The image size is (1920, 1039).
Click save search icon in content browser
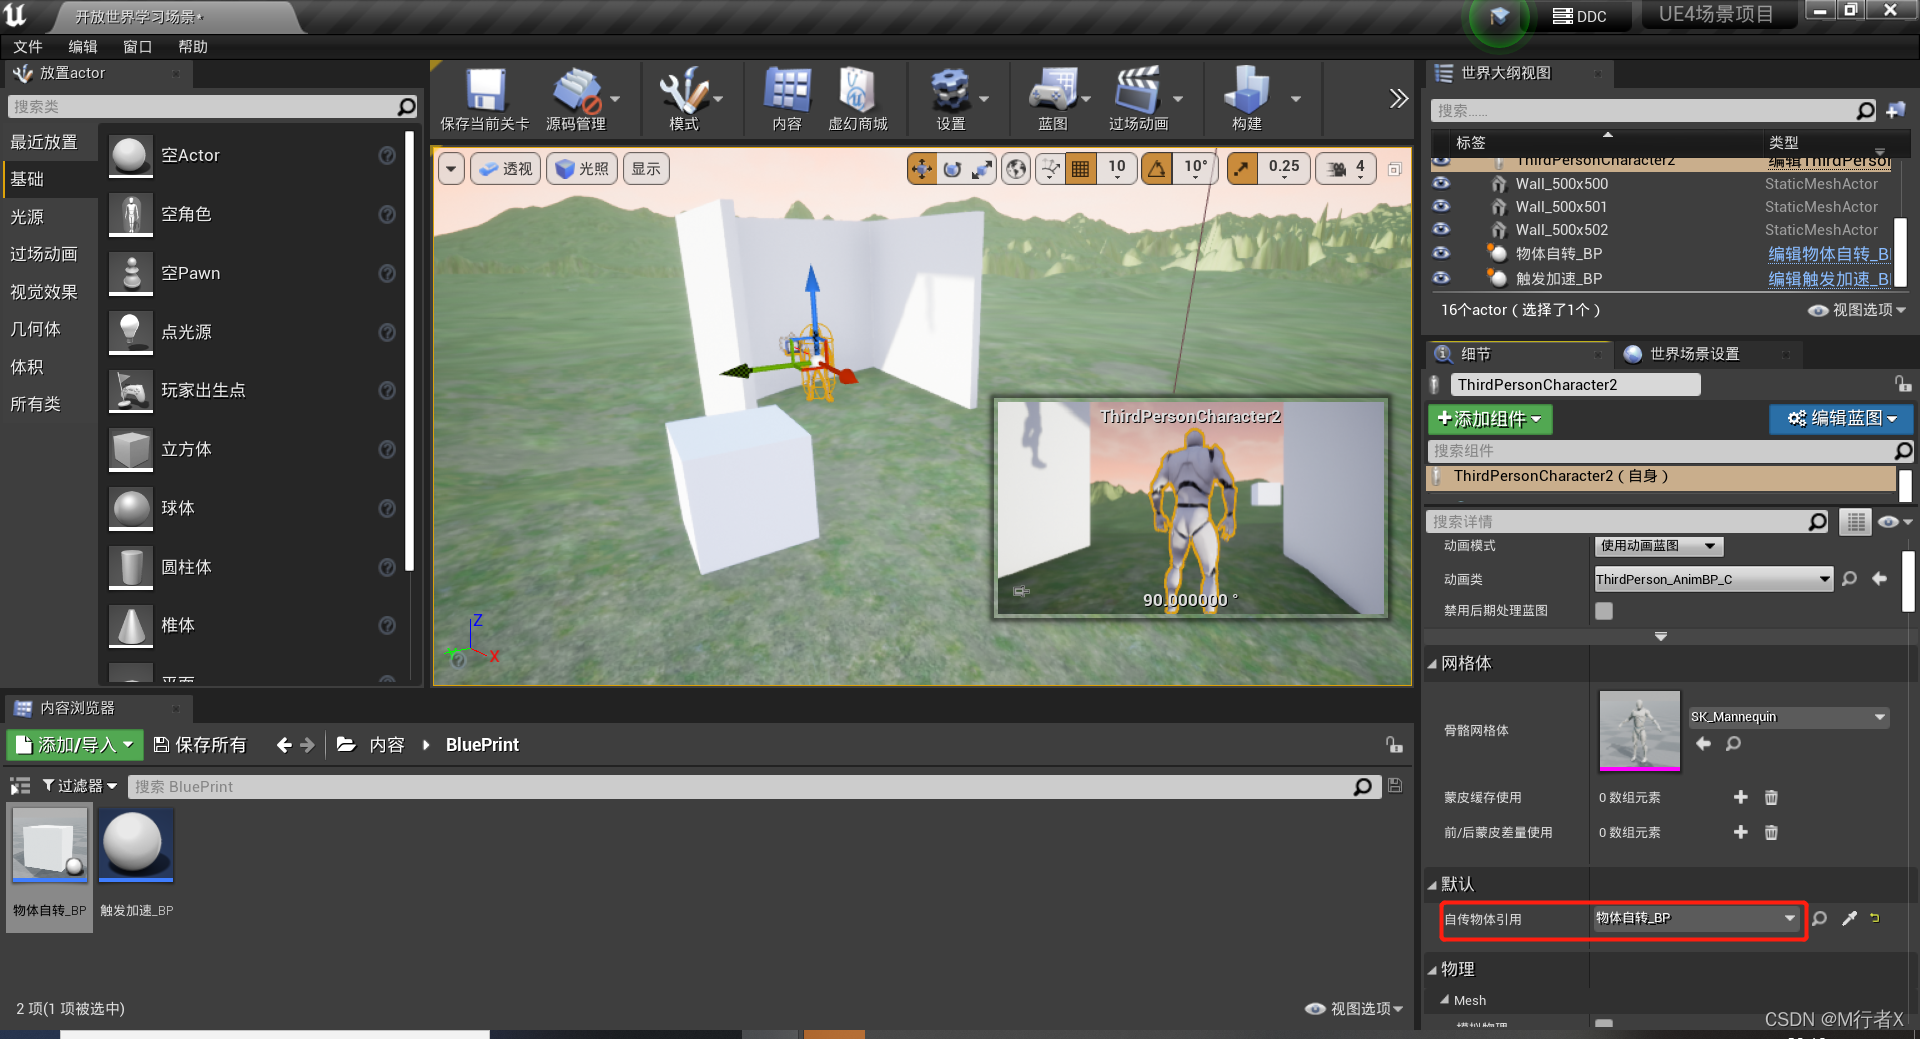click(1395, 786)
